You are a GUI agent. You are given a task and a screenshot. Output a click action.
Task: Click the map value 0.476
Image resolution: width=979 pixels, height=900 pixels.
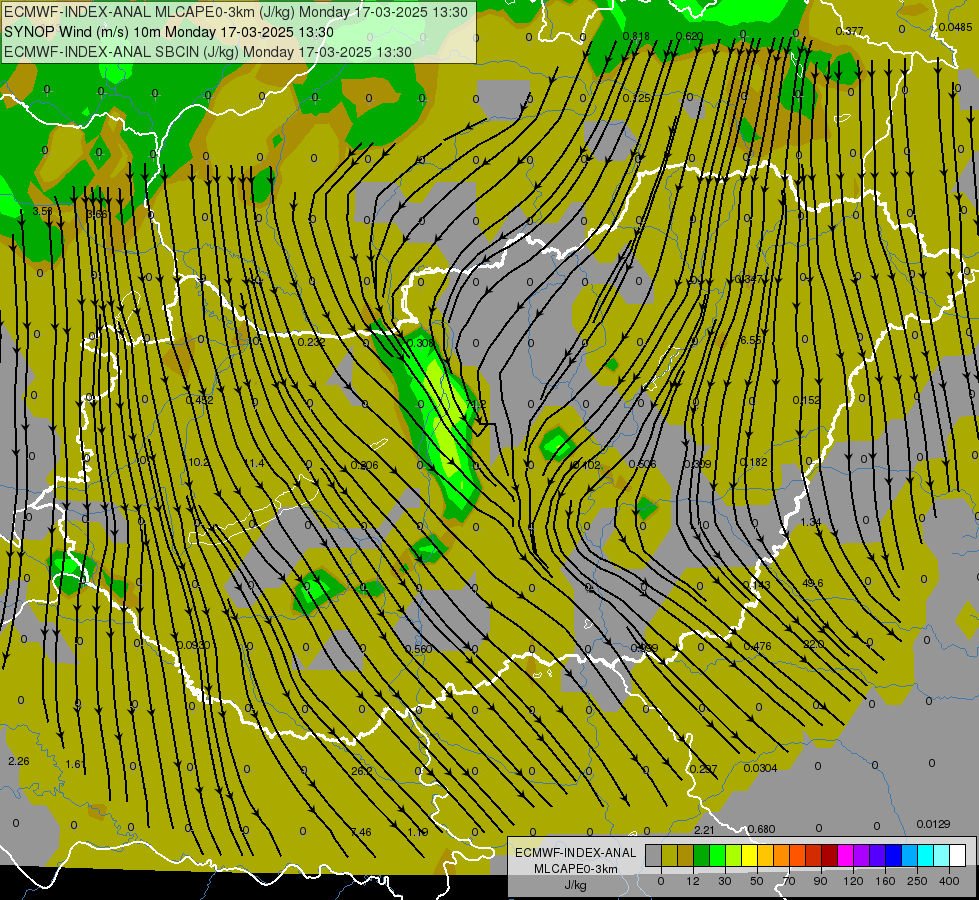tap(757, 646)
